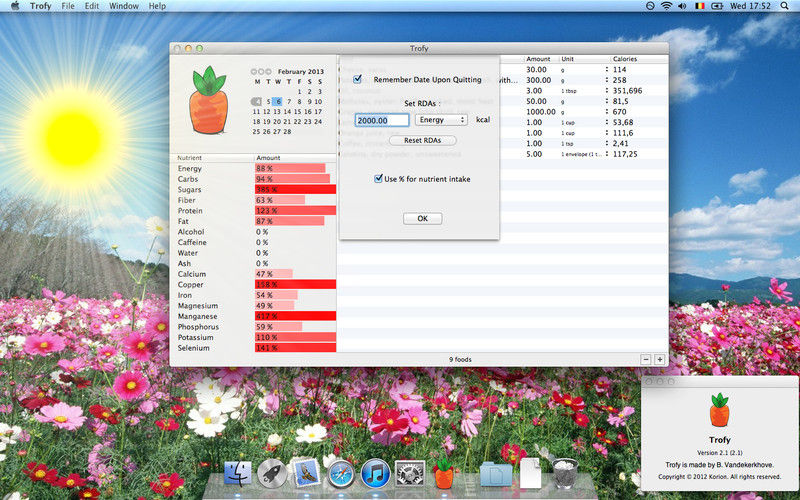Open unit selector for the 114 calories row
This screenshot has height=500, width=800.
tap(607, 69)
